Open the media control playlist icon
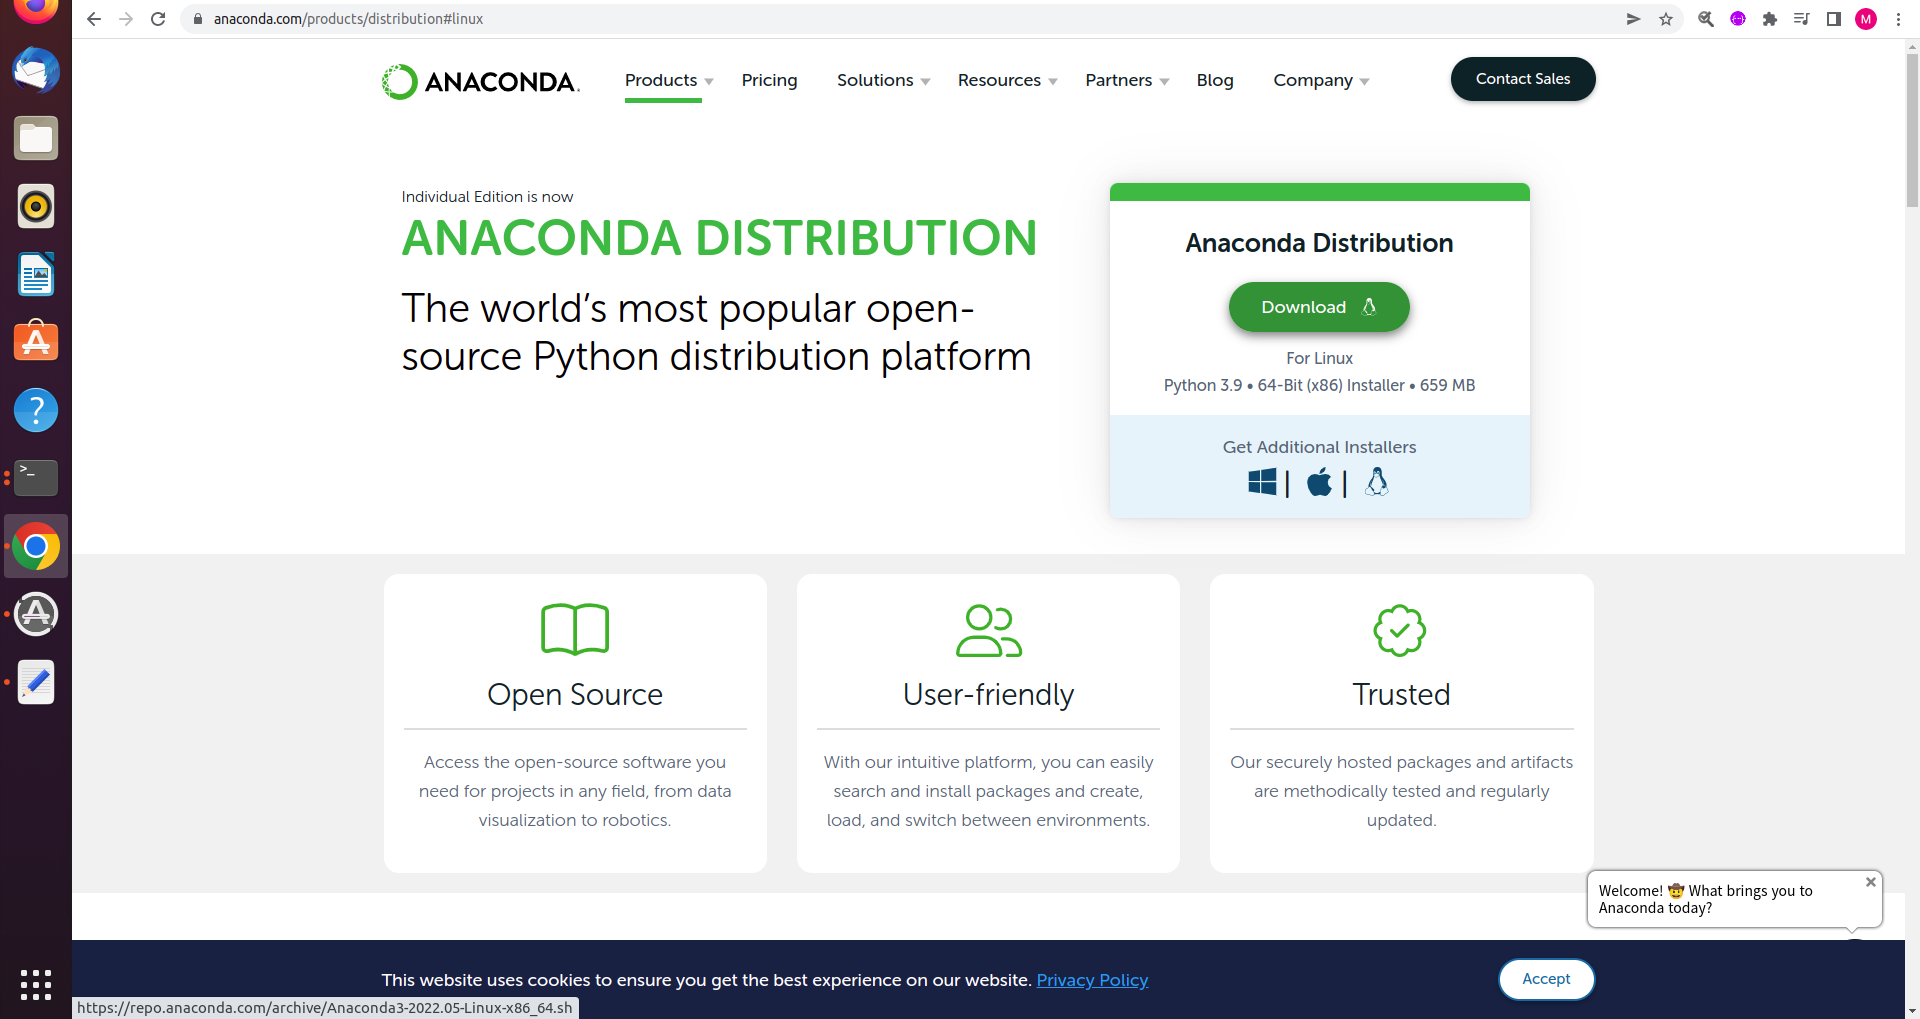This screenshot has height=1019, width=1920. click(1802, 19)
